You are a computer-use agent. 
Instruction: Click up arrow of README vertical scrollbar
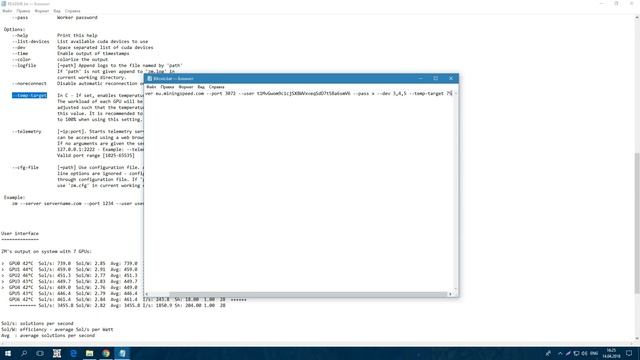point(637,18)
